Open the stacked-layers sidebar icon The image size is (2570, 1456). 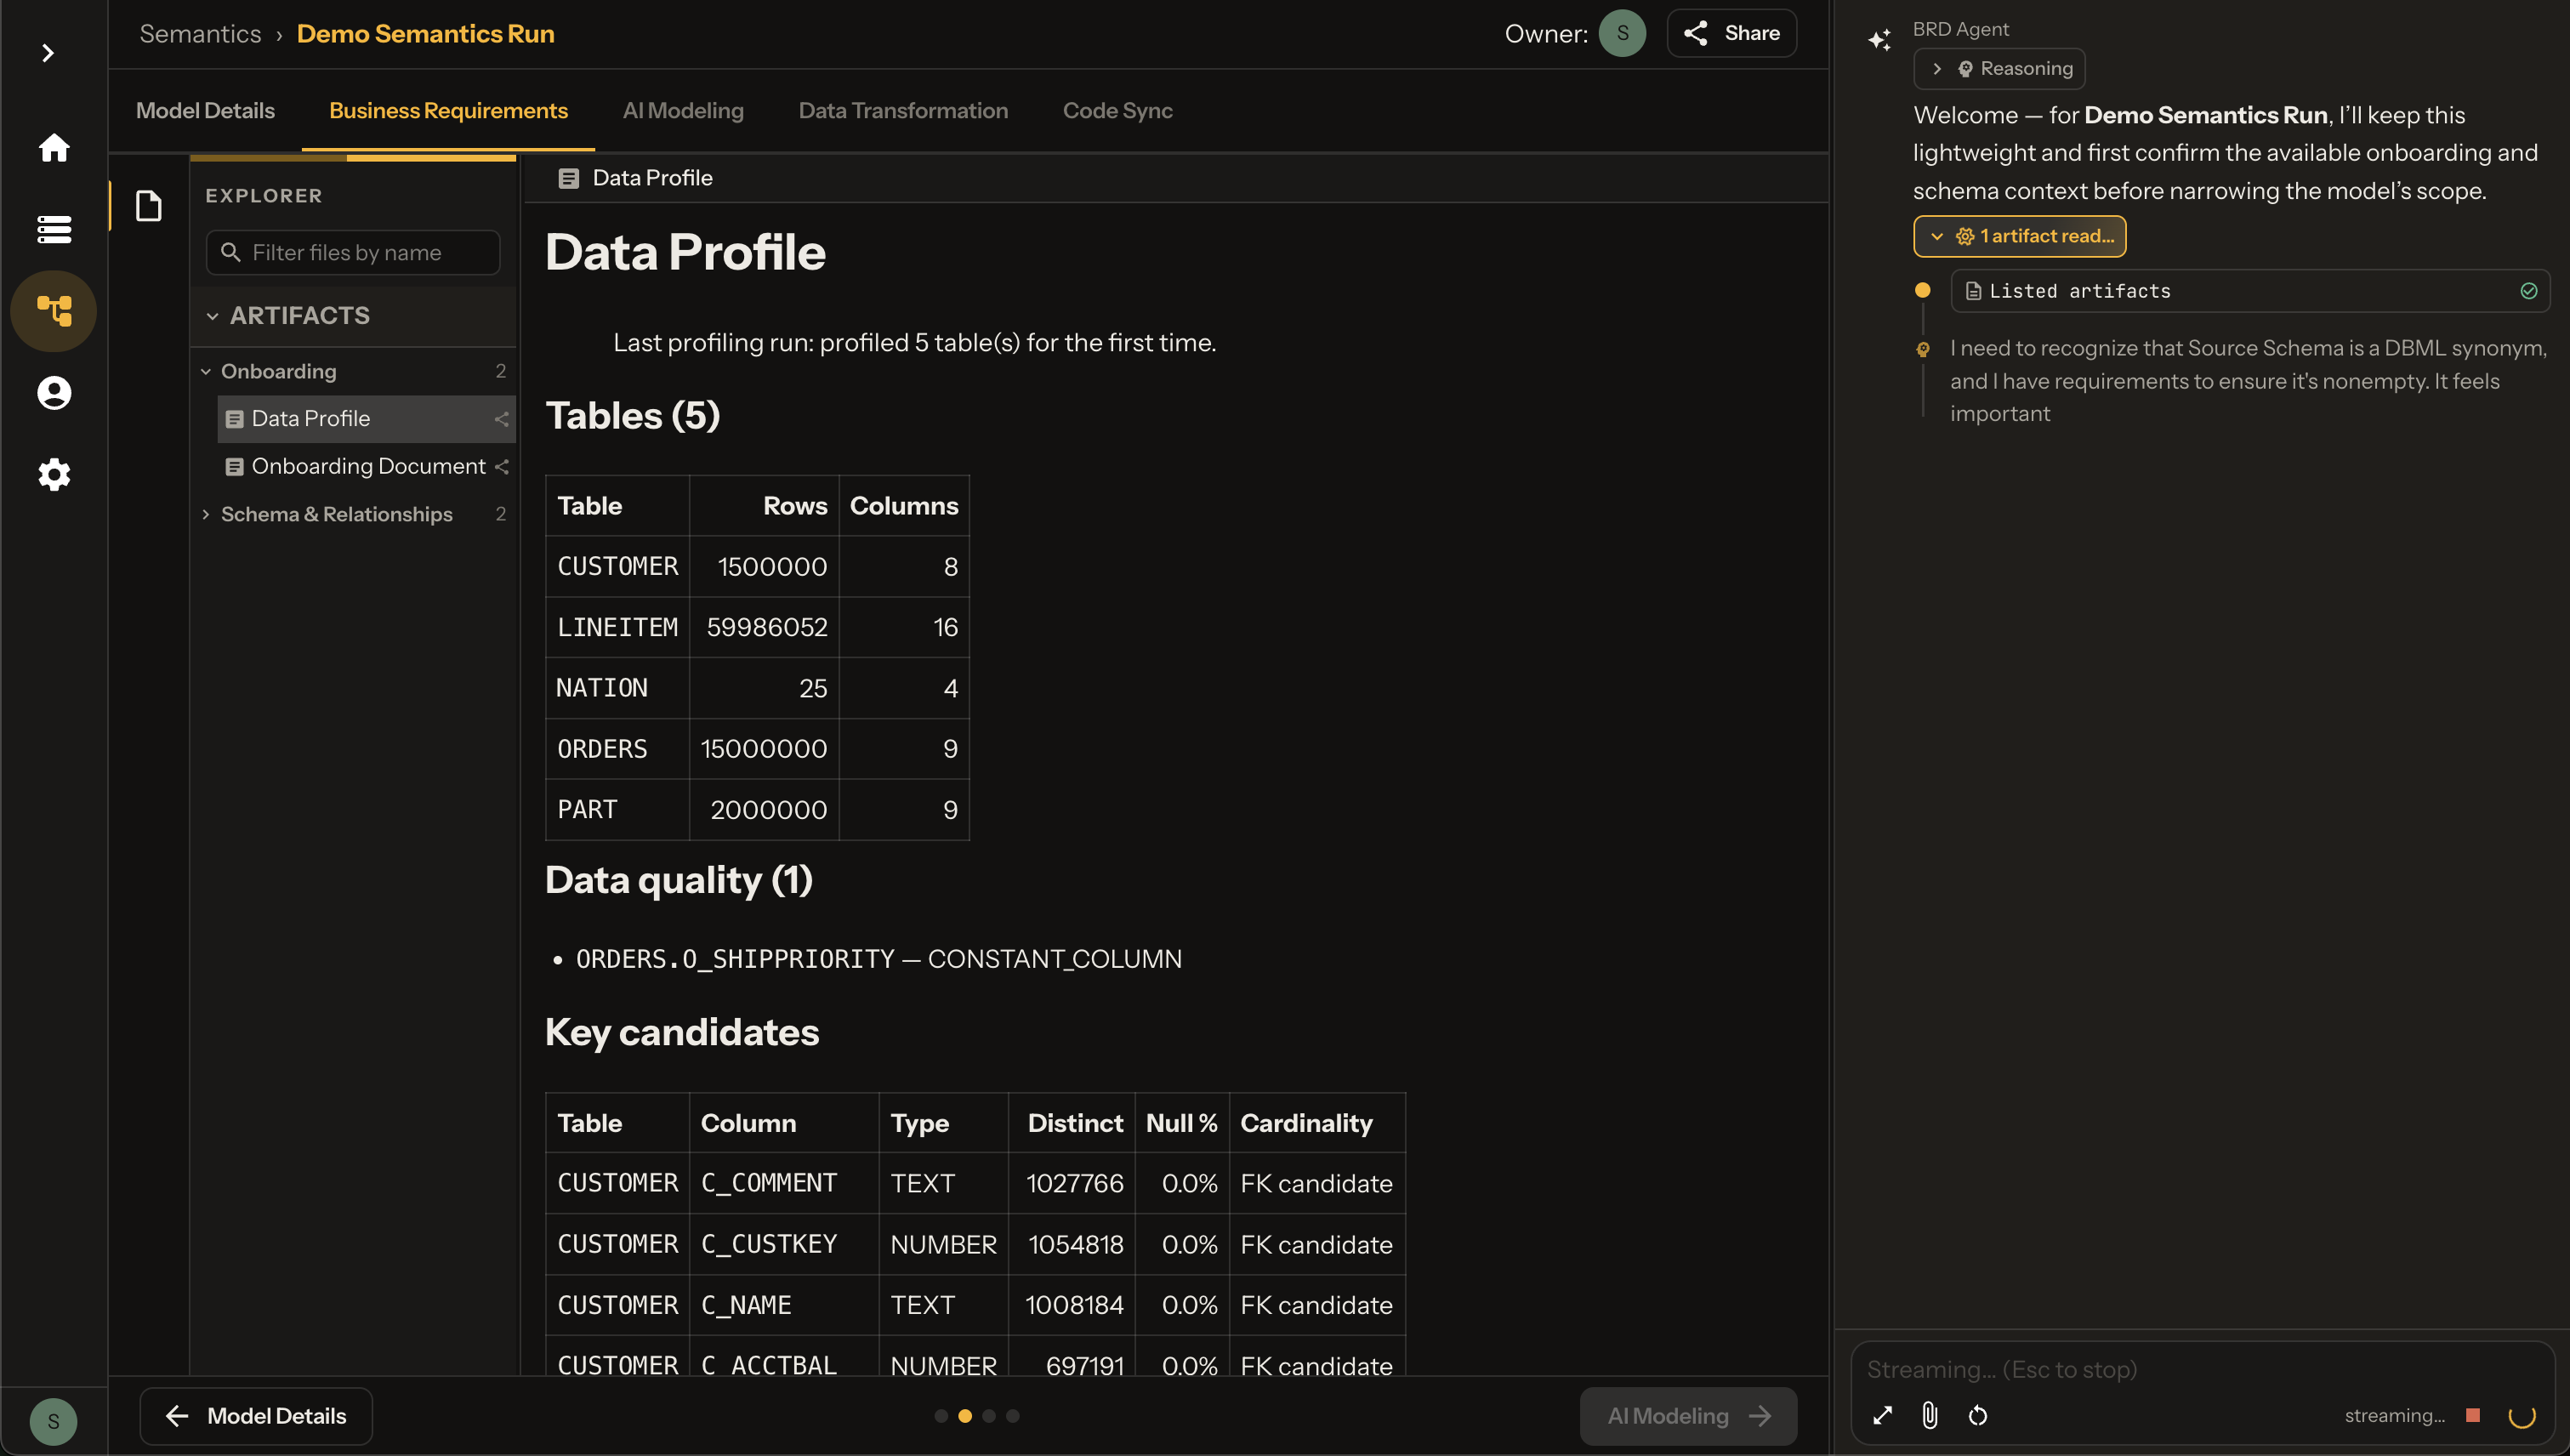(x=54, y=229)
